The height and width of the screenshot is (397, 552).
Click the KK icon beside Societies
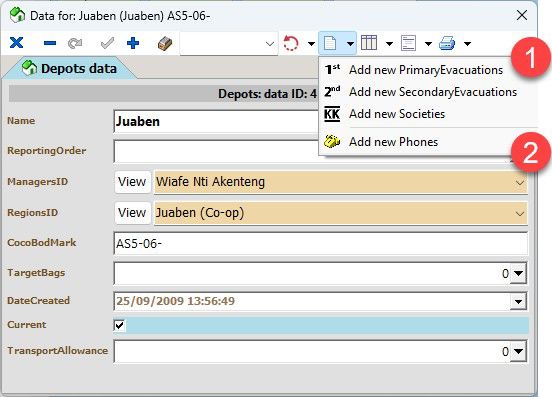332,114
